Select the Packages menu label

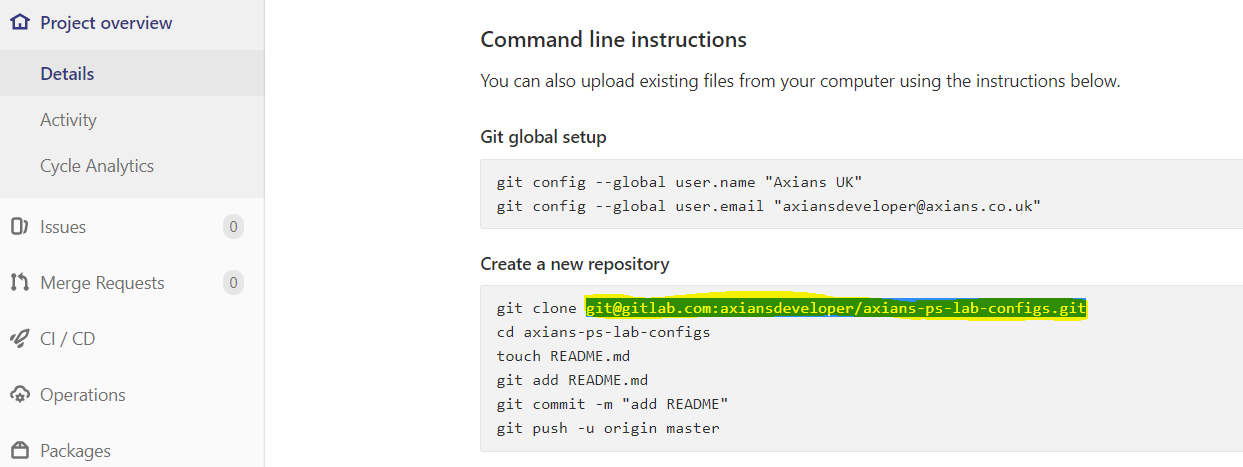pyautogui.click(x=75, y=451)
